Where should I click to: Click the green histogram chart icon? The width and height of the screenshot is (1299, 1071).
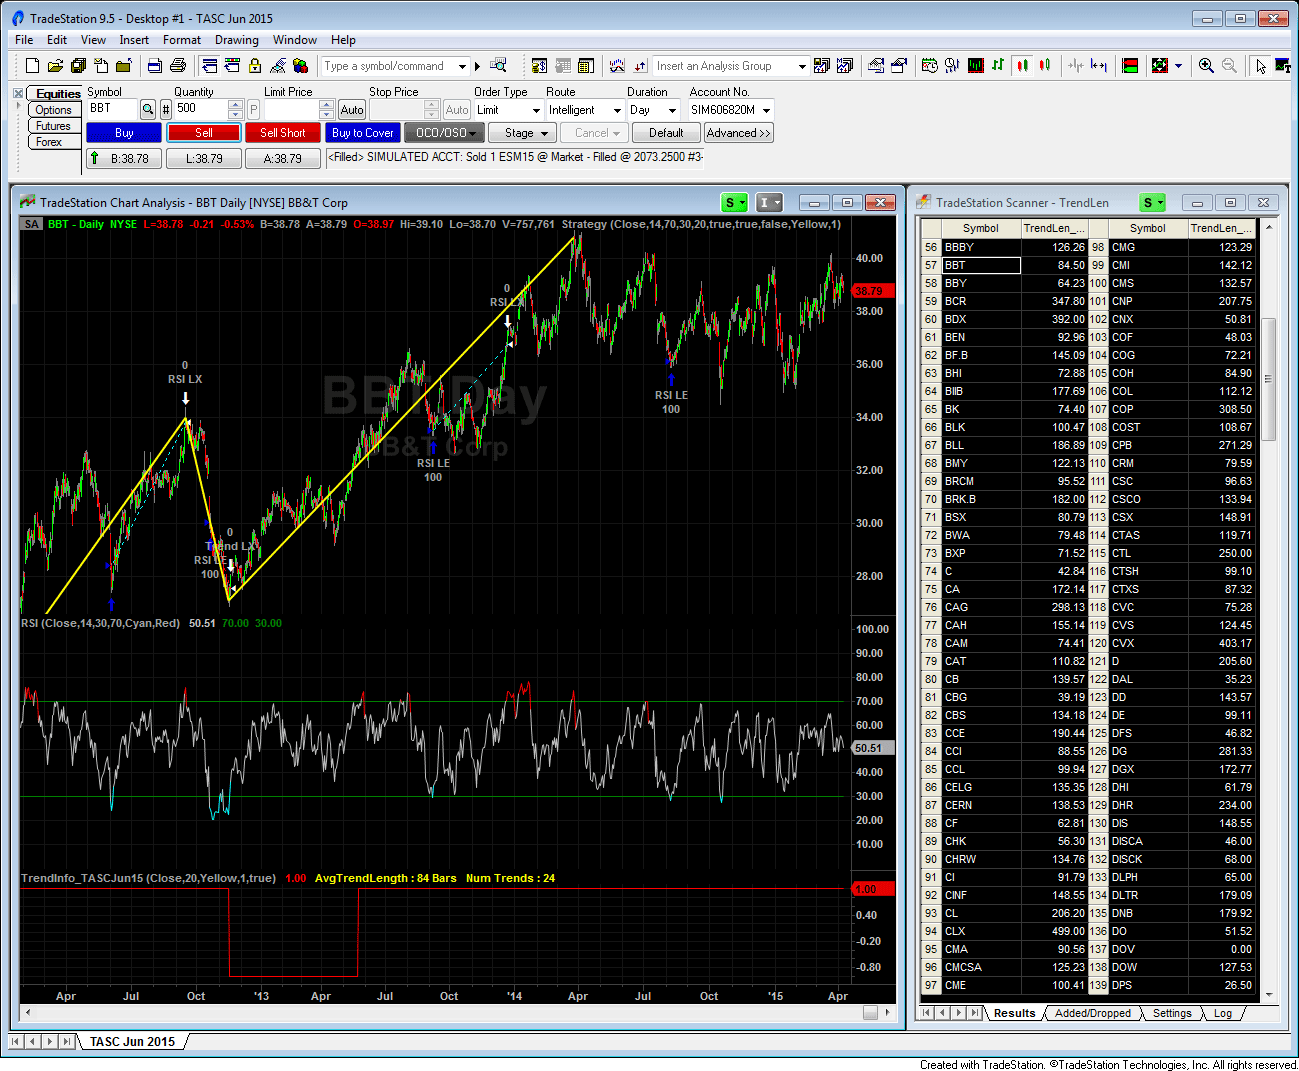point(975,66)
